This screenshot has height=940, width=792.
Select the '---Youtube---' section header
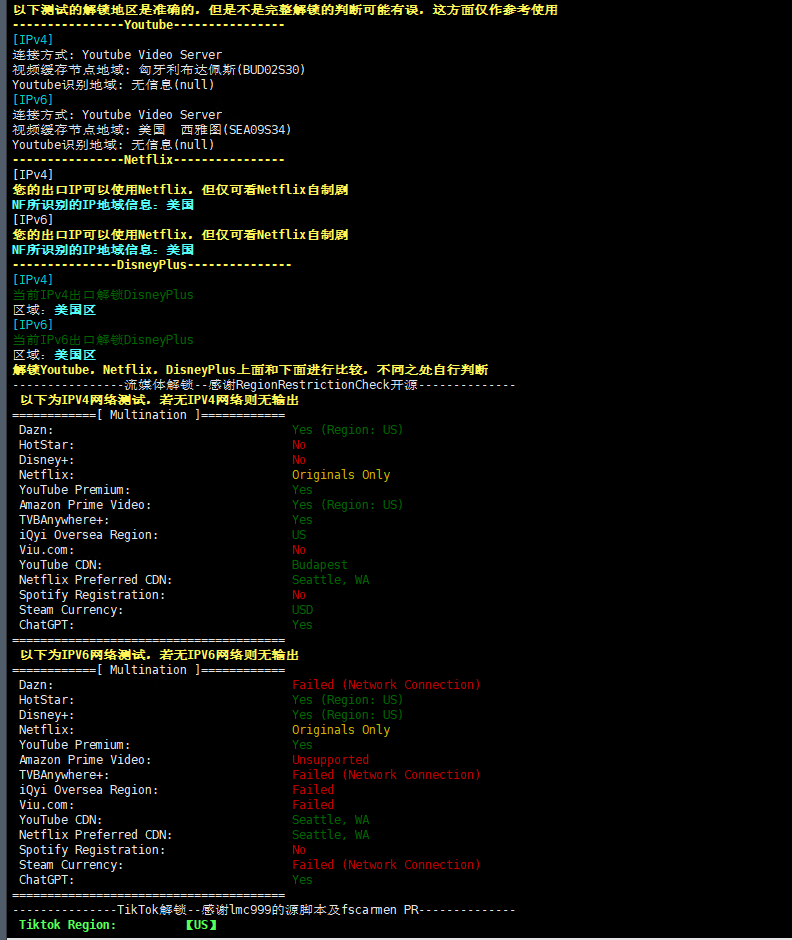[149, 25]
